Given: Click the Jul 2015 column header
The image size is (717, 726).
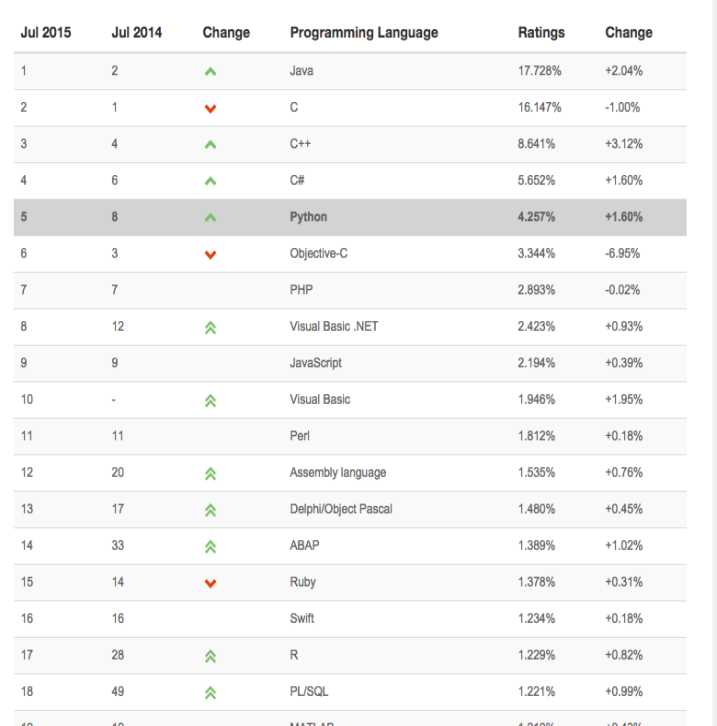Looking at the screenshot, I should tap(46, 32).
